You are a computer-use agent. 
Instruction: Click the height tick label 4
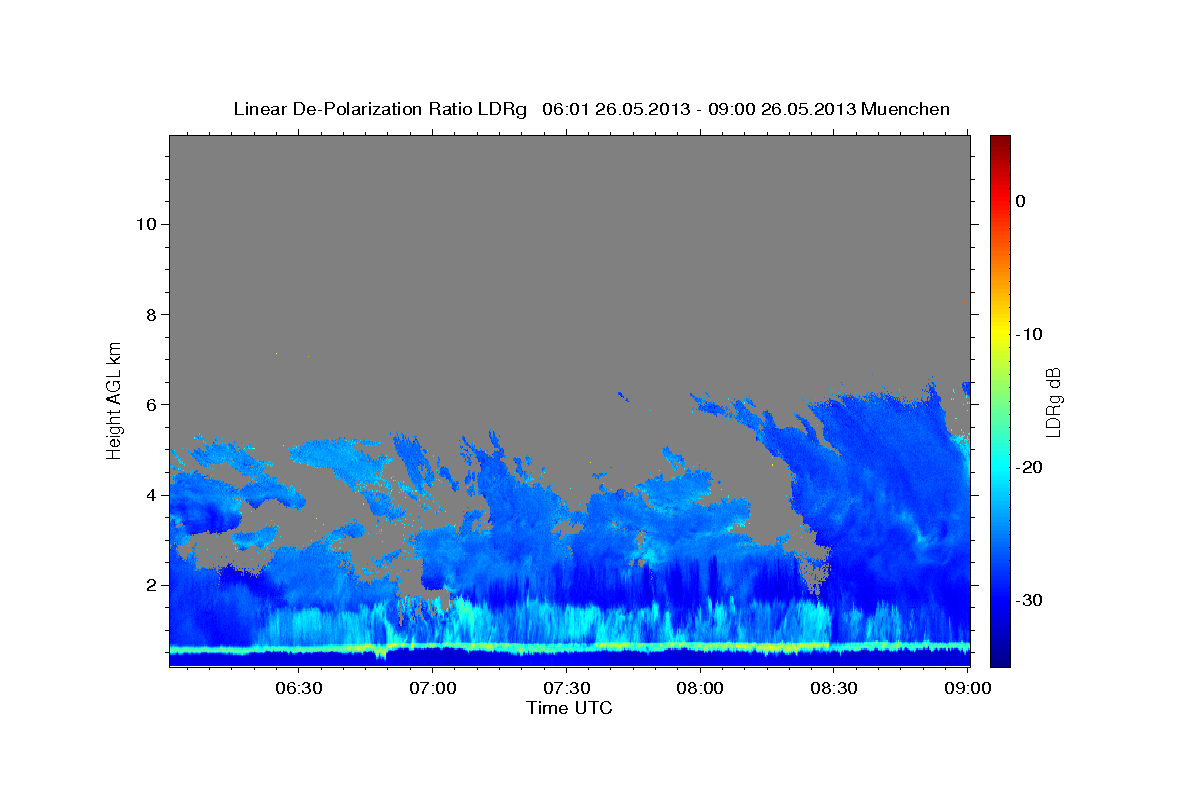150,495
